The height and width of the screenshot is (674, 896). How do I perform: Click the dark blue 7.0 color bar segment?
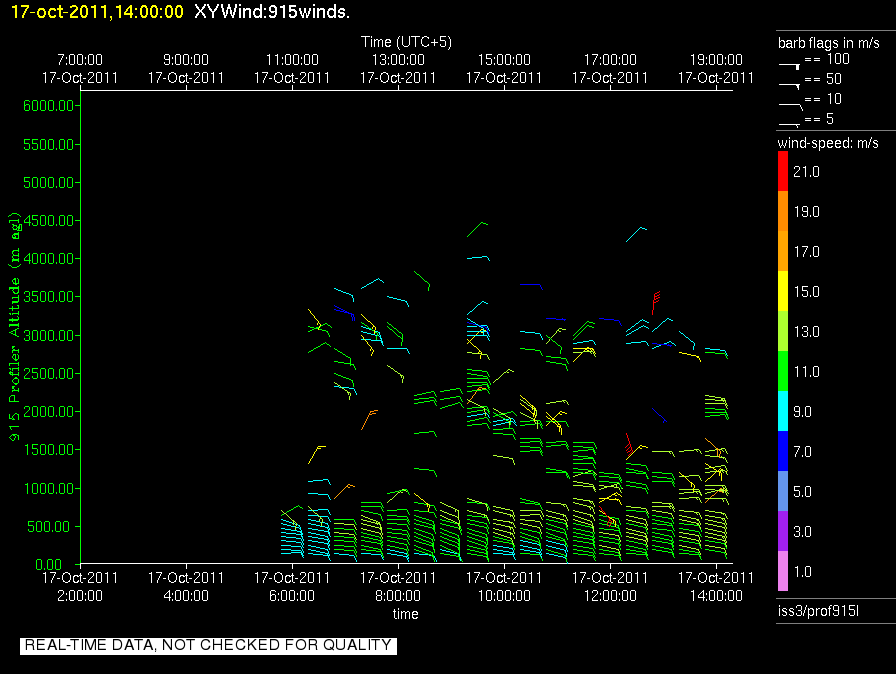point(783,451)
